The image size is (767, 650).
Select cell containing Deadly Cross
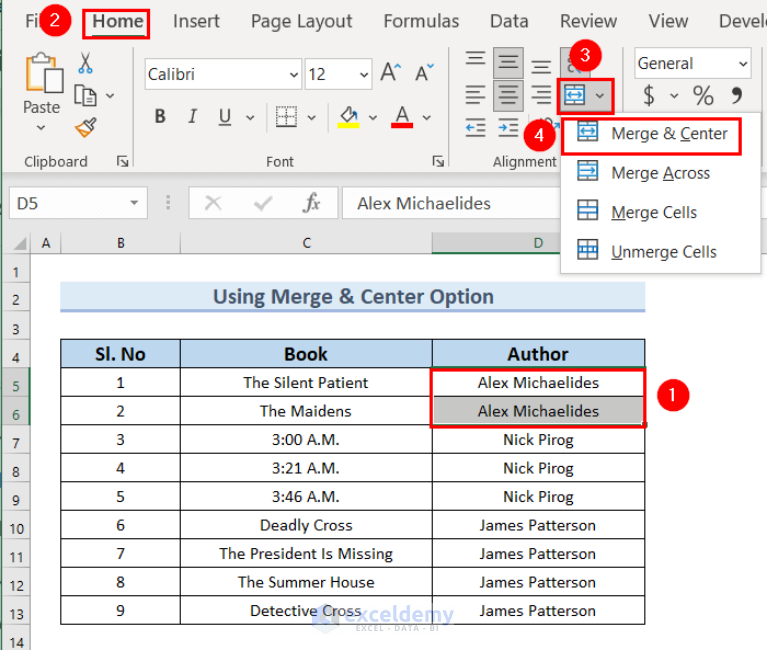click(x=306, y=525)
